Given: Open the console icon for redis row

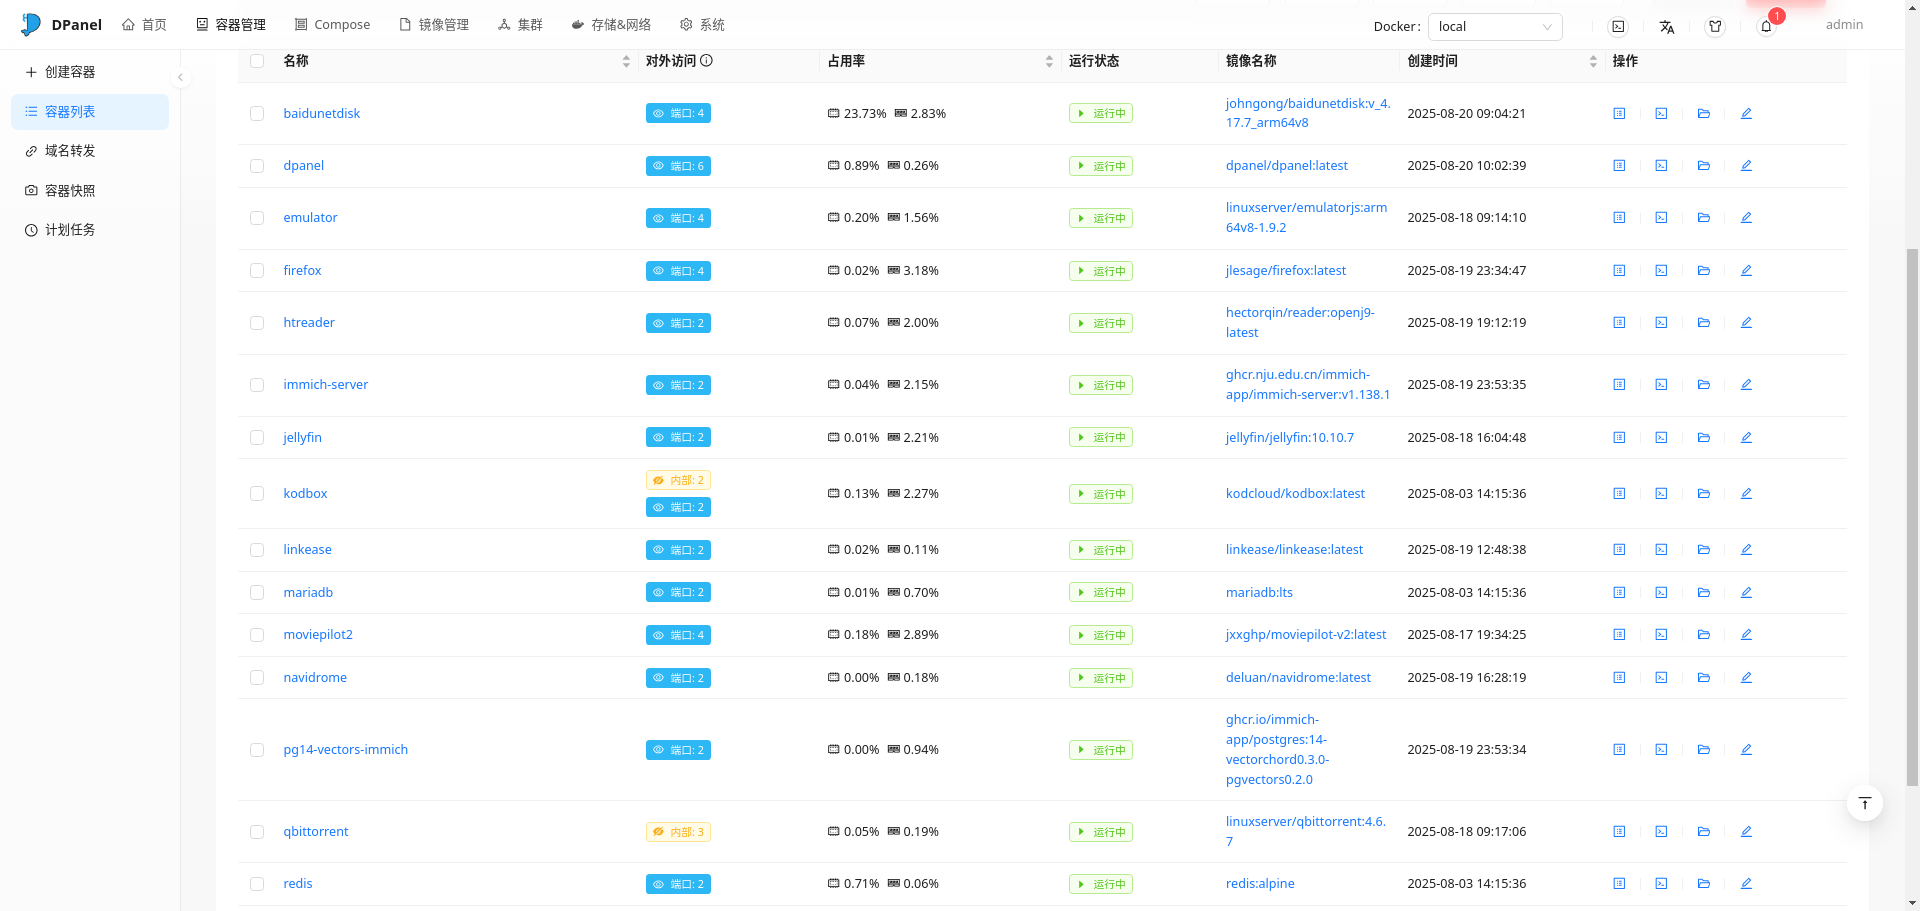Looking at the screenshot, I should pyautogui.click(x=1661, y=884).
